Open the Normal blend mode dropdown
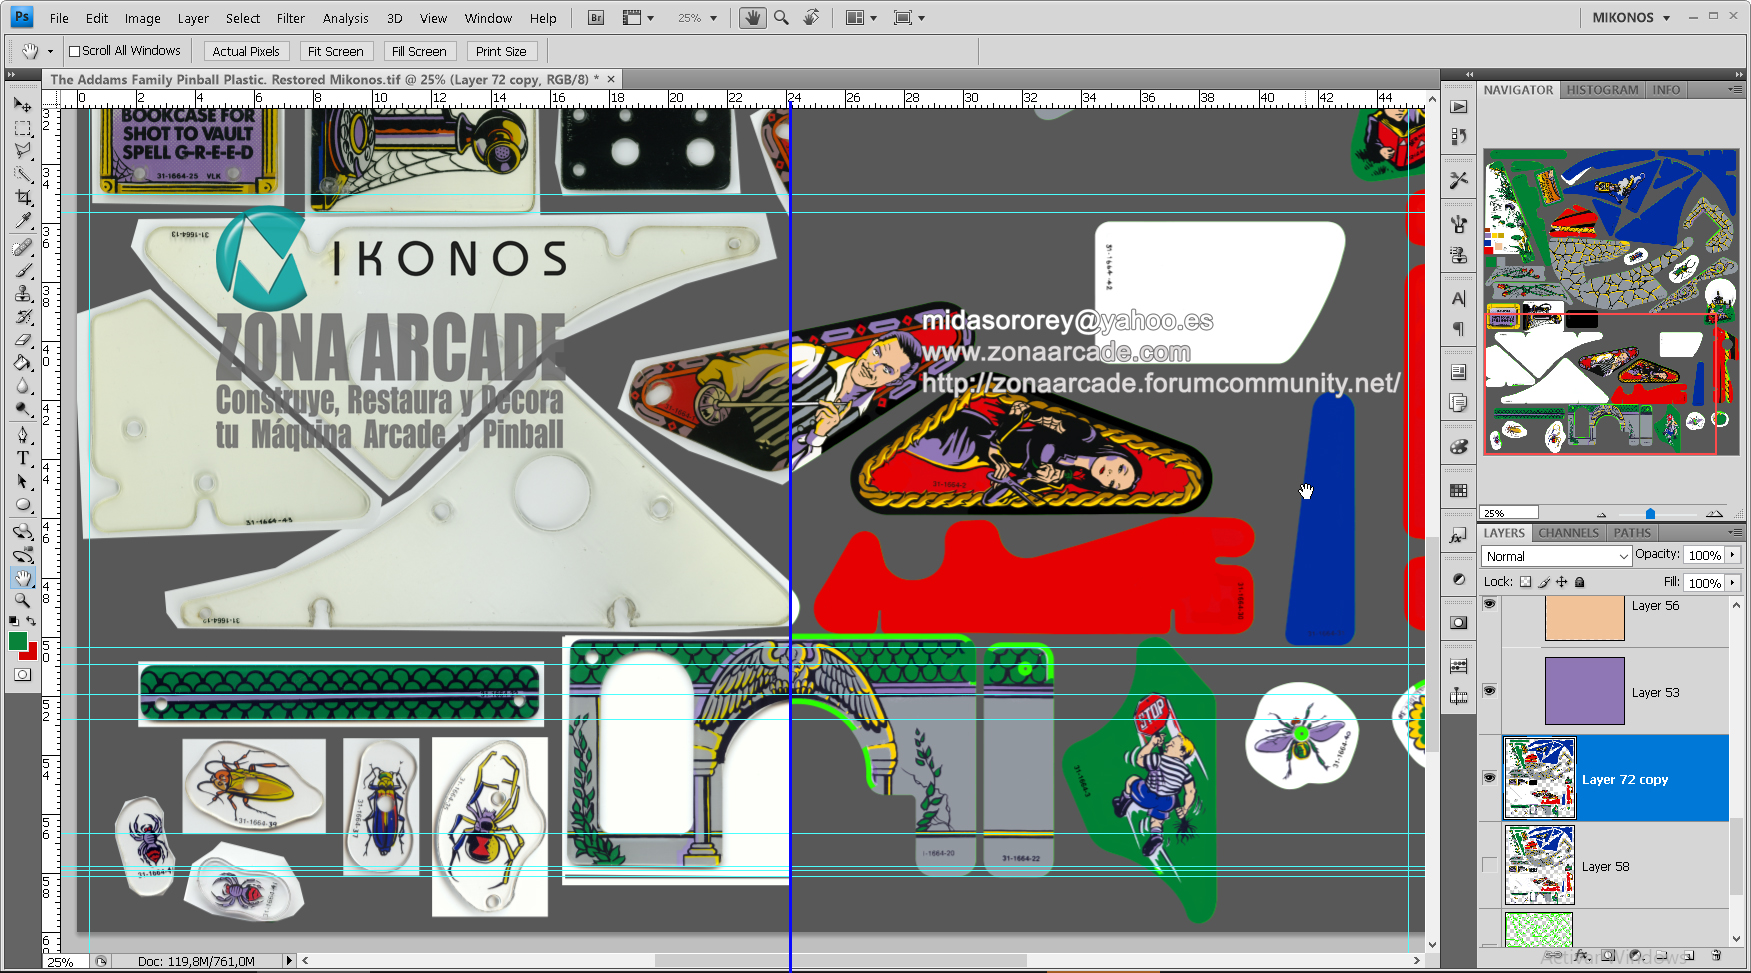The image size is (1751, 973). tap(1556, 556)
